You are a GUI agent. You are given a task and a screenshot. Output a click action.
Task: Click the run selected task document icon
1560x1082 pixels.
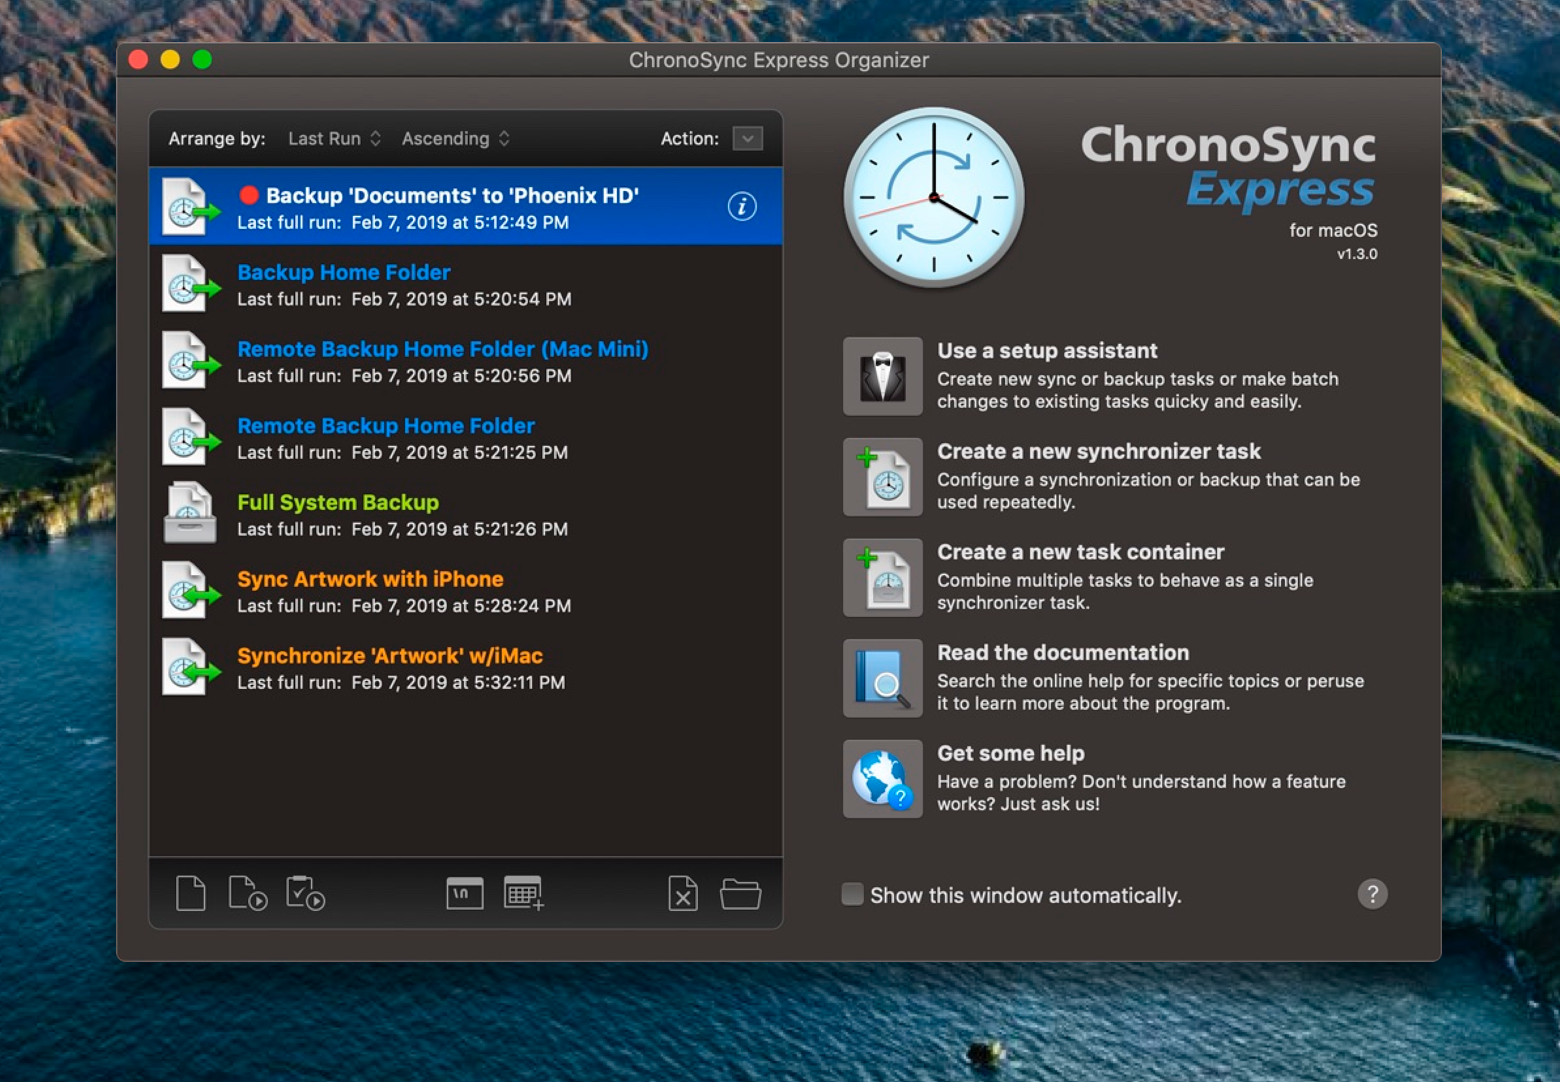point(247,893)
